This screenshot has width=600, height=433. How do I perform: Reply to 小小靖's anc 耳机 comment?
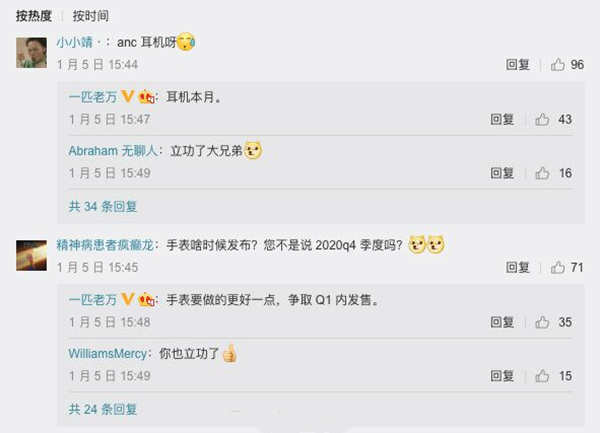tap(518, 65)
